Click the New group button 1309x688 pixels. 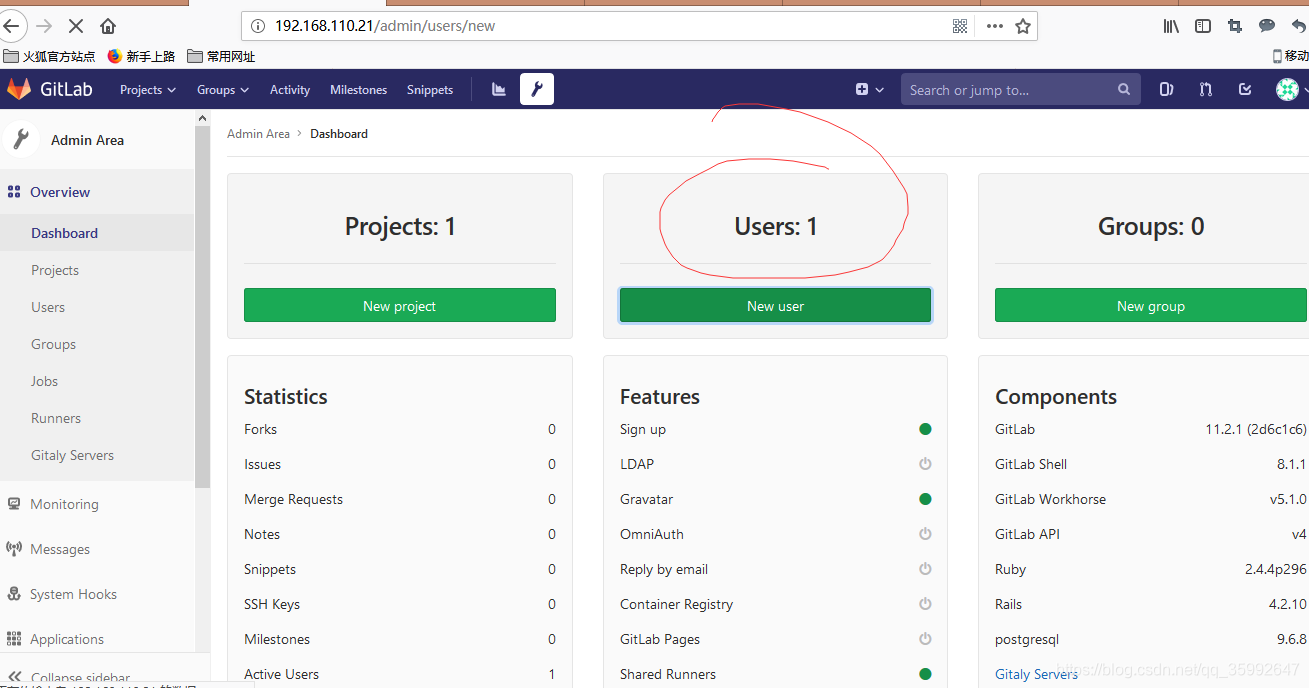click(x=1151, y=305)
